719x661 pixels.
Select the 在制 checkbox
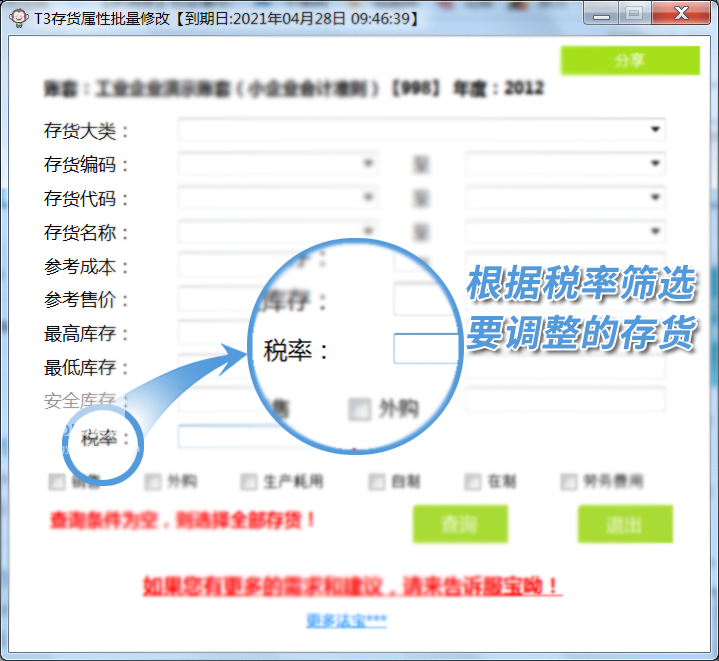[x=473, y=483]
